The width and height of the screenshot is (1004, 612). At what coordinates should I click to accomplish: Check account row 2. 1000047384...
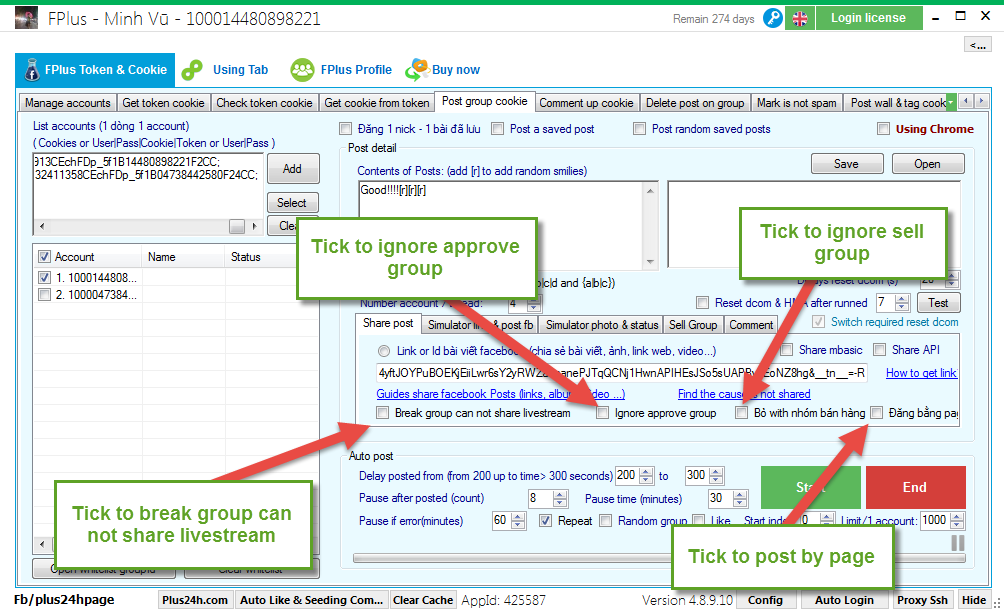click(x=44, y=294)
